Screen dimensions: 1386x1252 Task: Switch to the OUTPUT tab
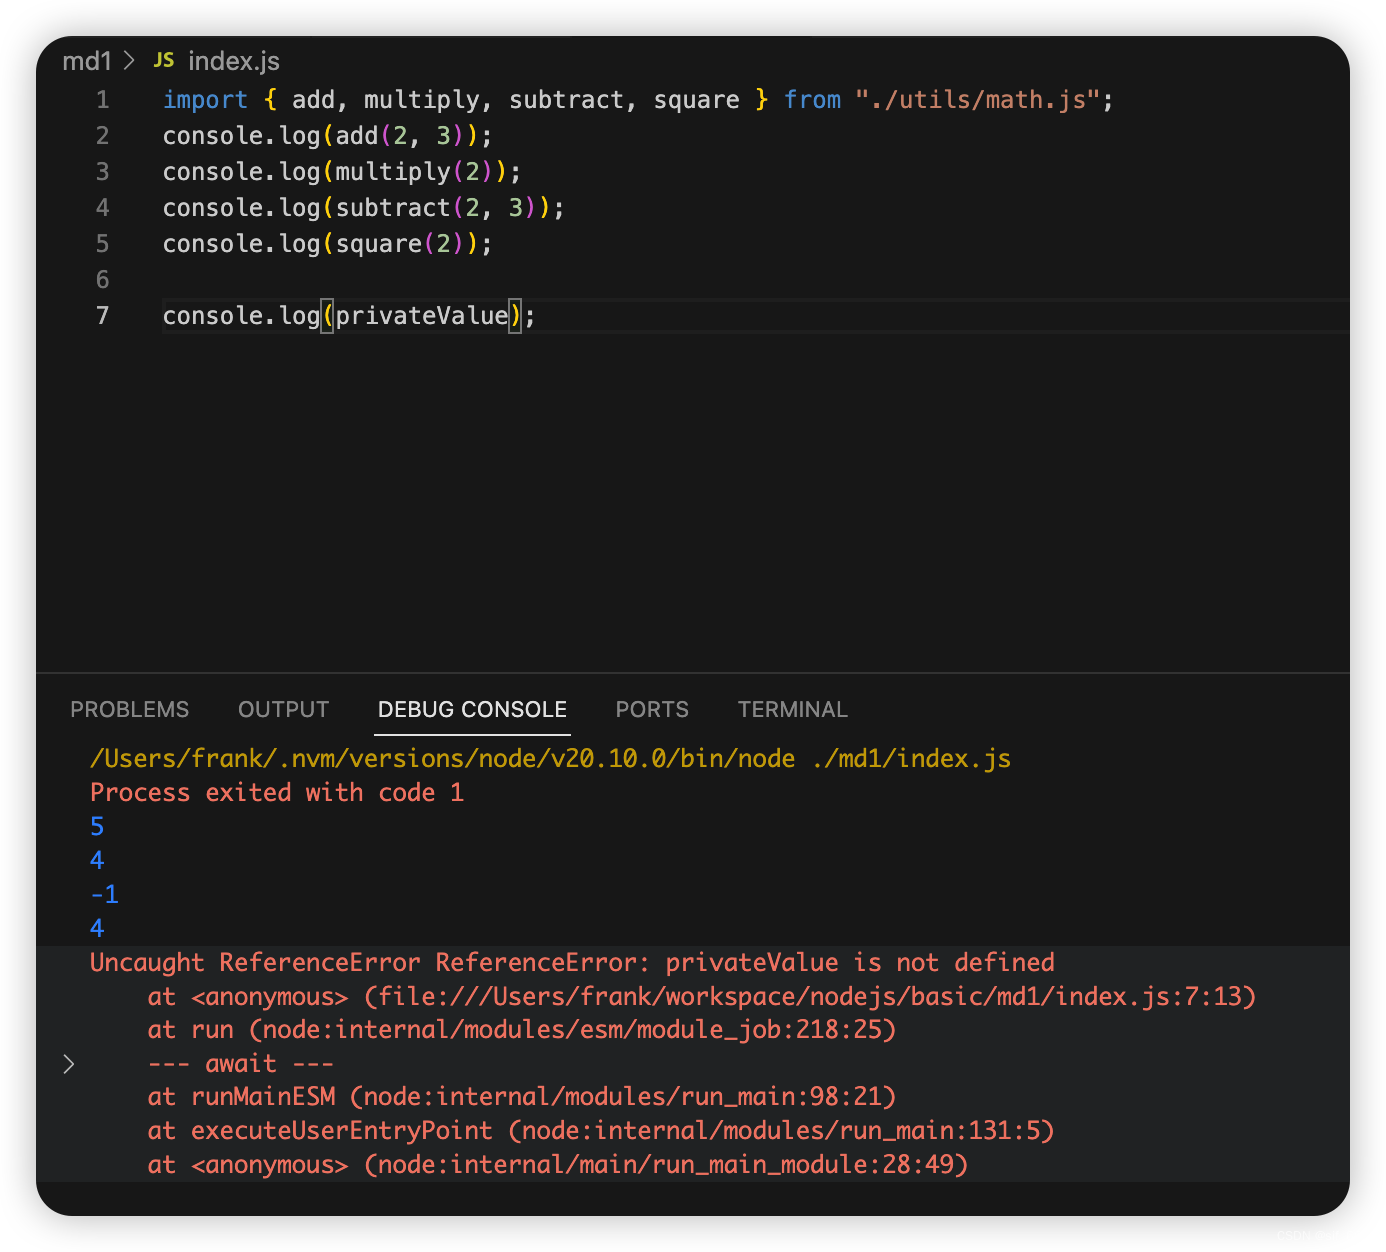tap(284, 709)
